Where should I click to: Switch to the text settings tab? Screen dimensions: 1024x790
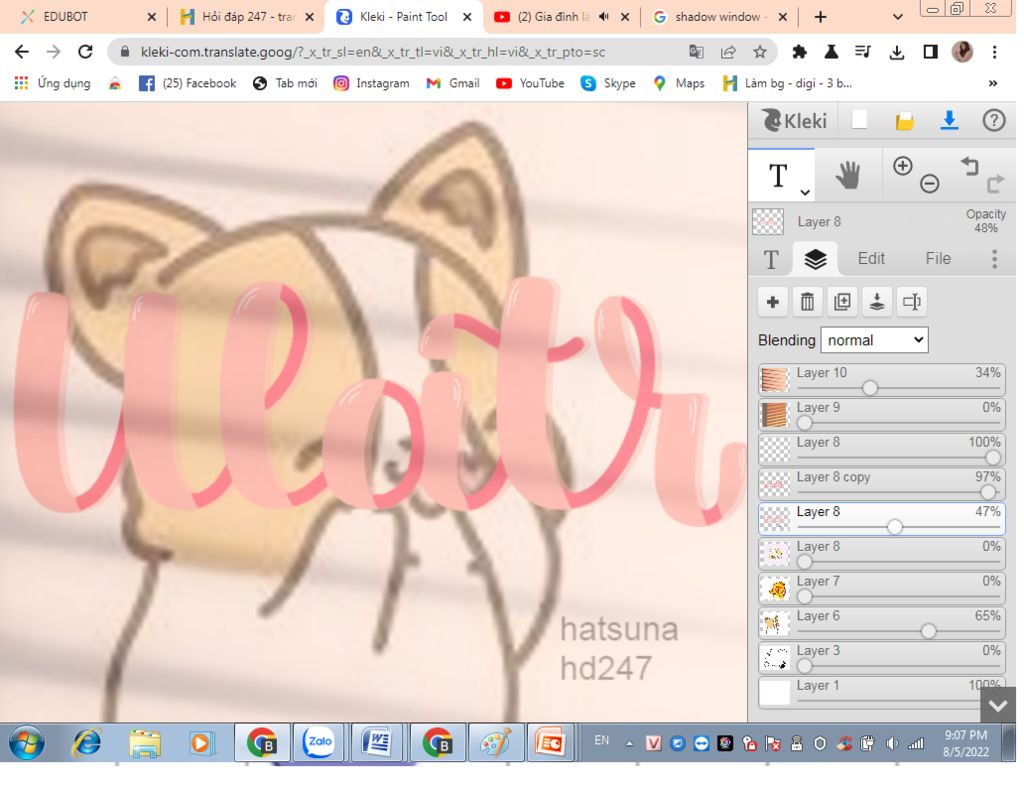[771, 259]
